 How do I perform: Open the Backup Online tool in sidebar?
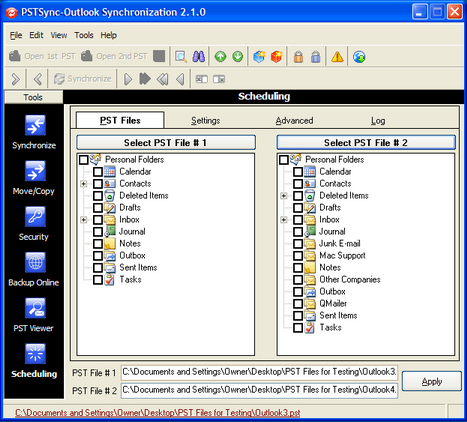click(34, 269)
